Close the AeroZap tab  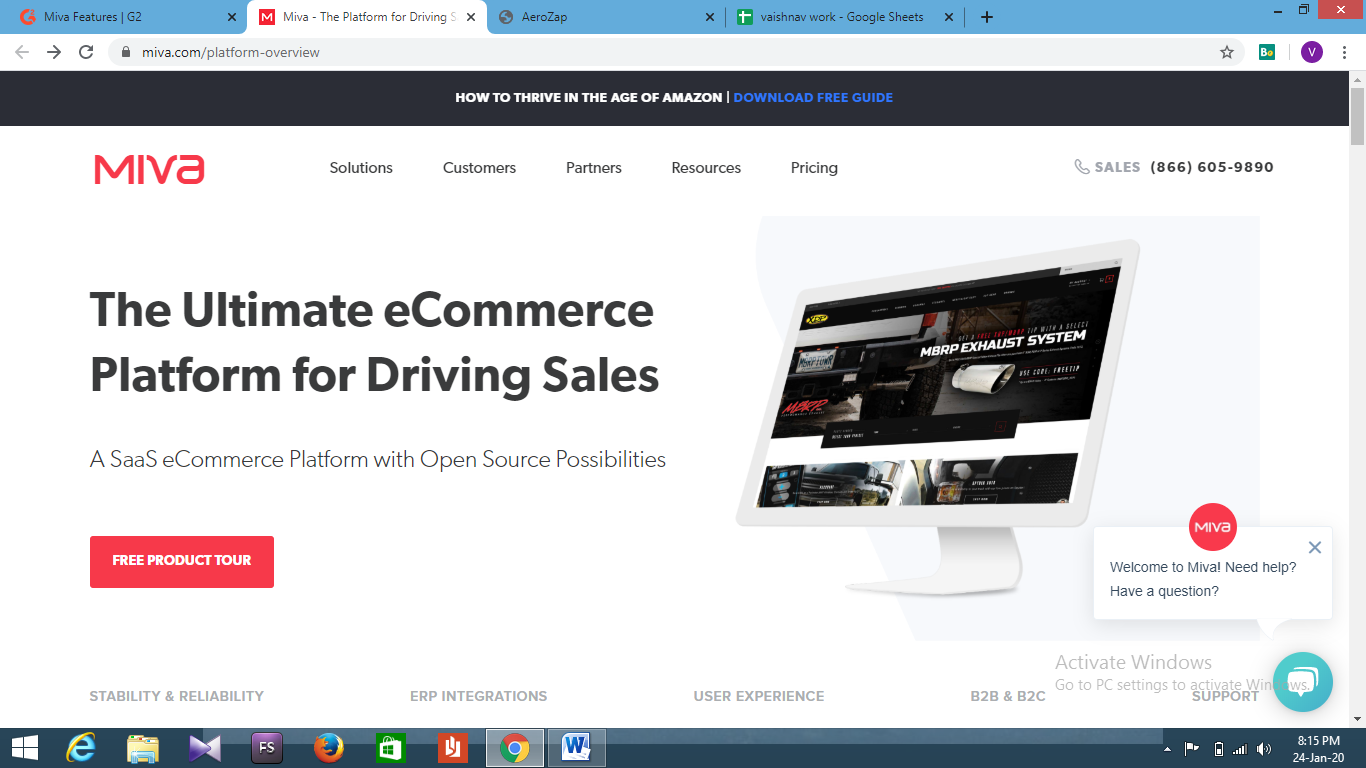710,17
